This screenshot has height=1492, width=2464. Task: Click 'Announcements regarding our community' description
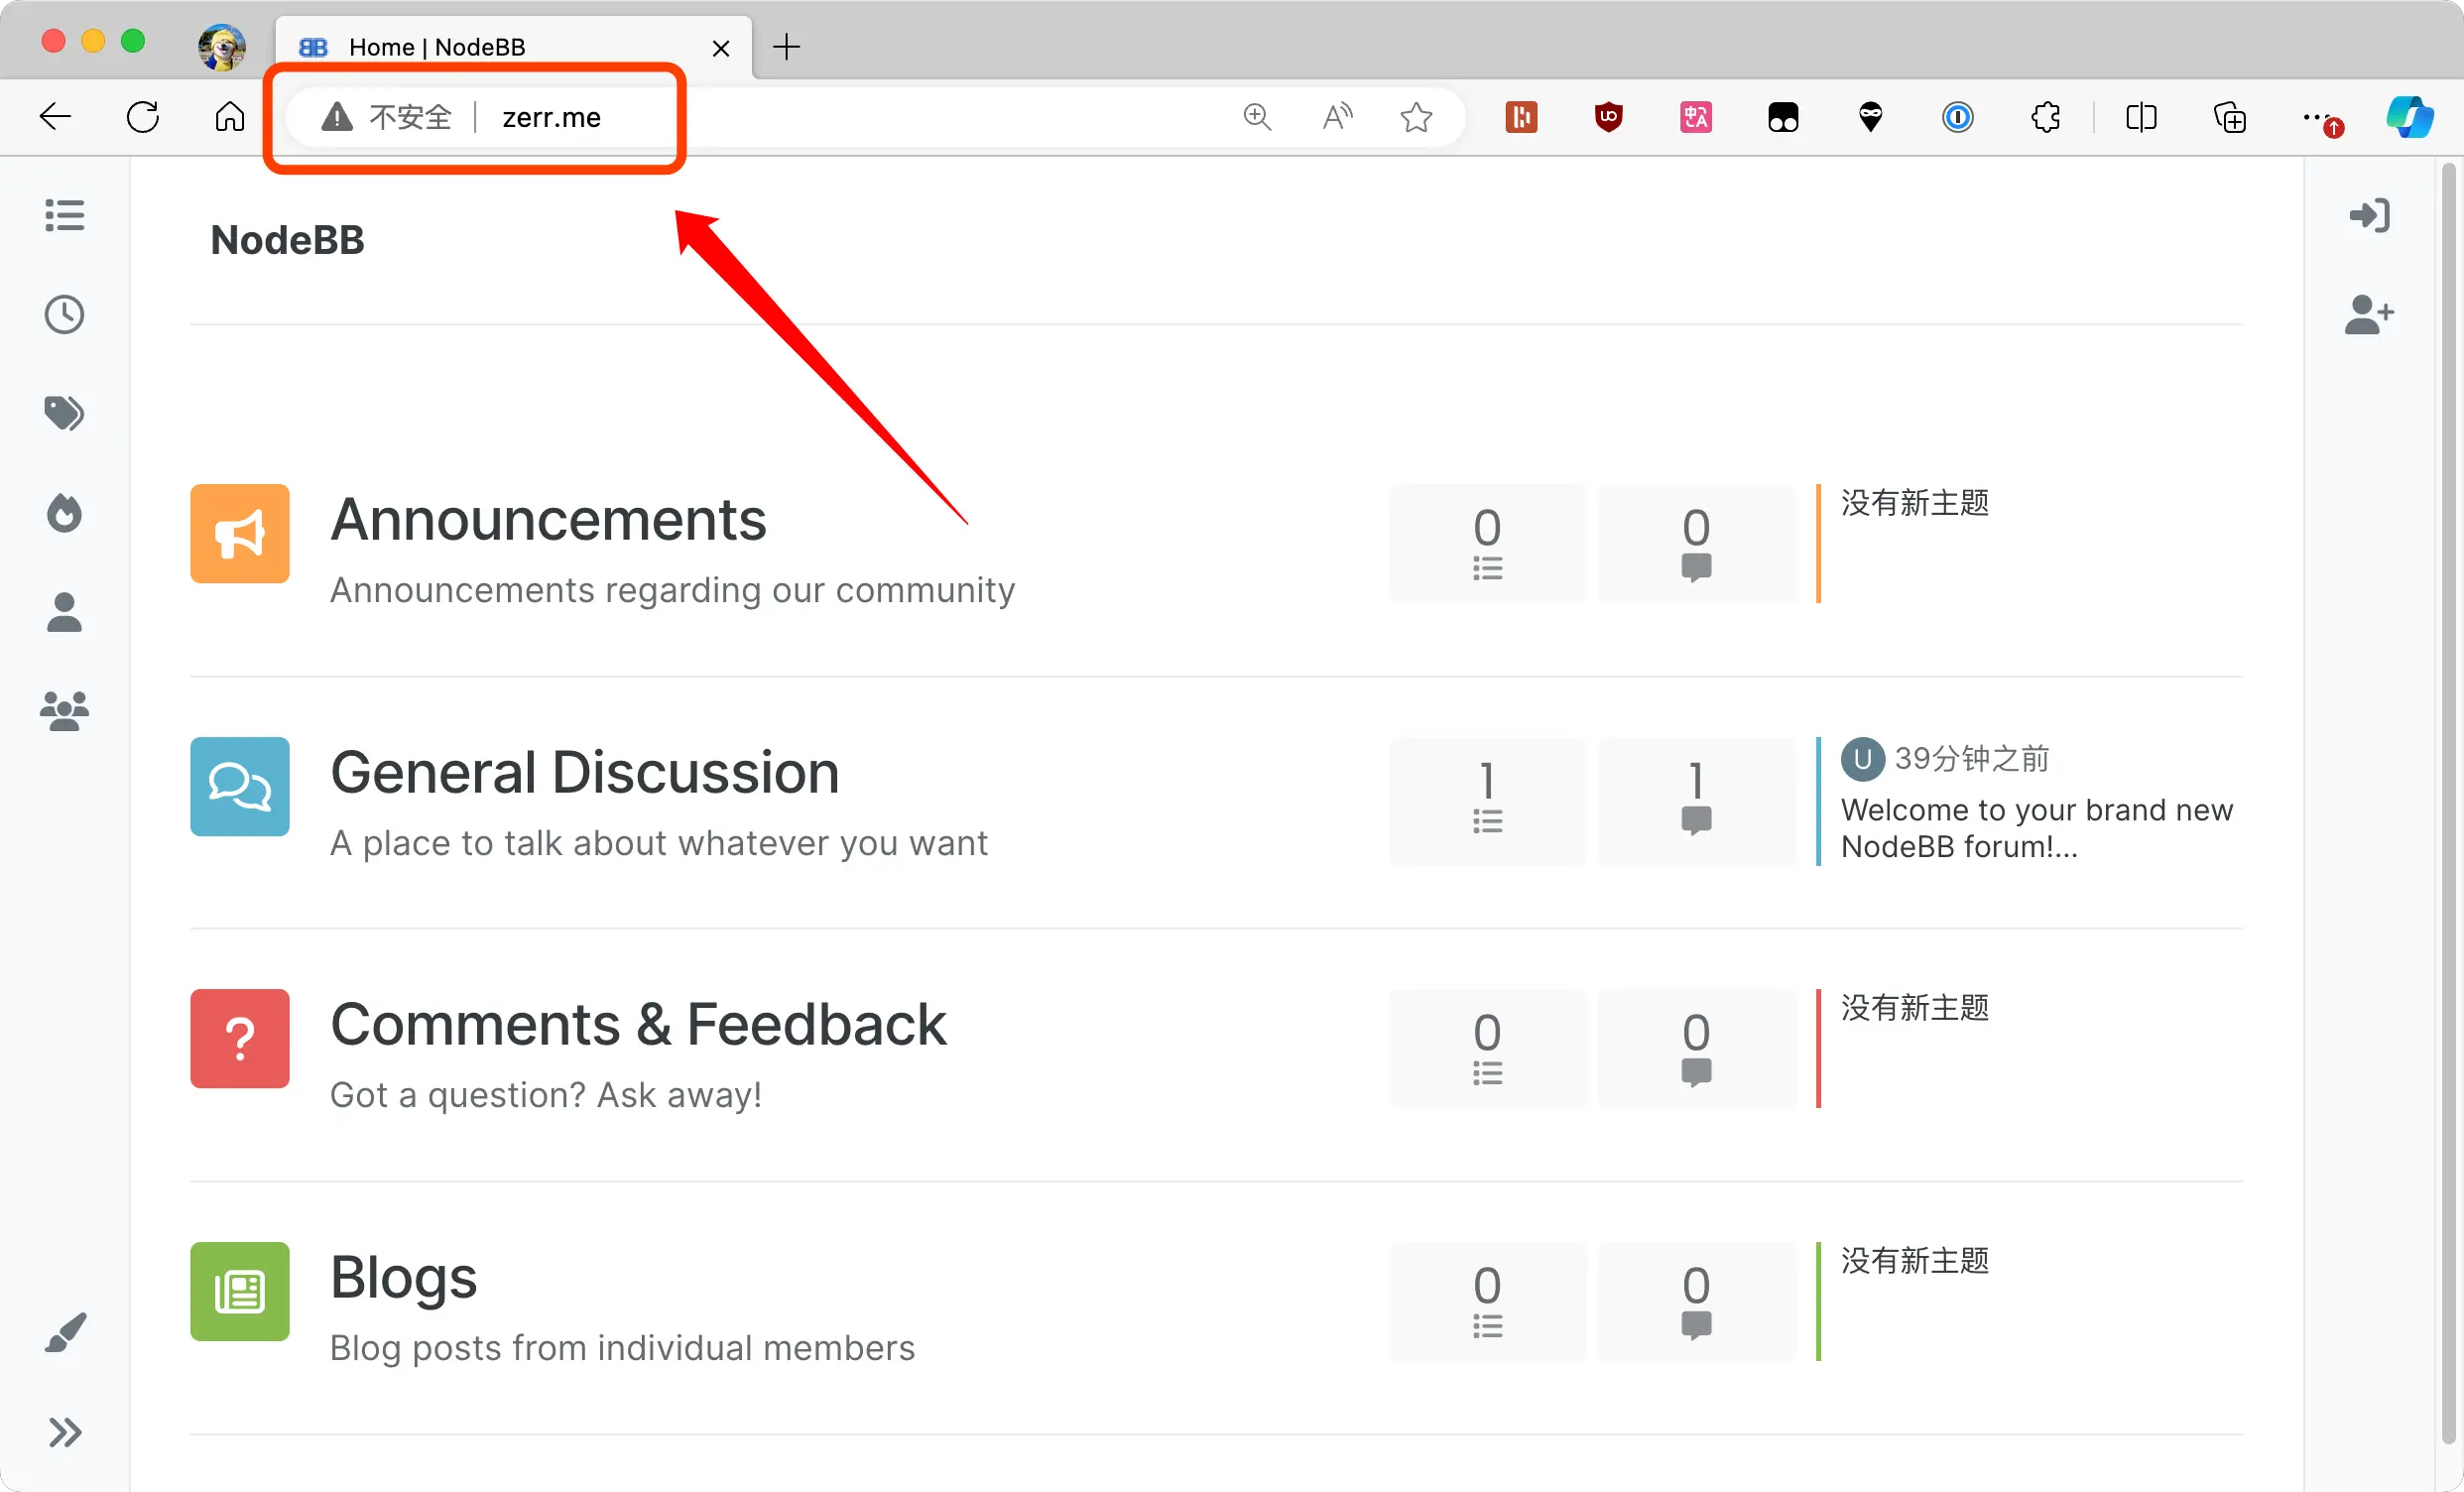click(672, 590)
